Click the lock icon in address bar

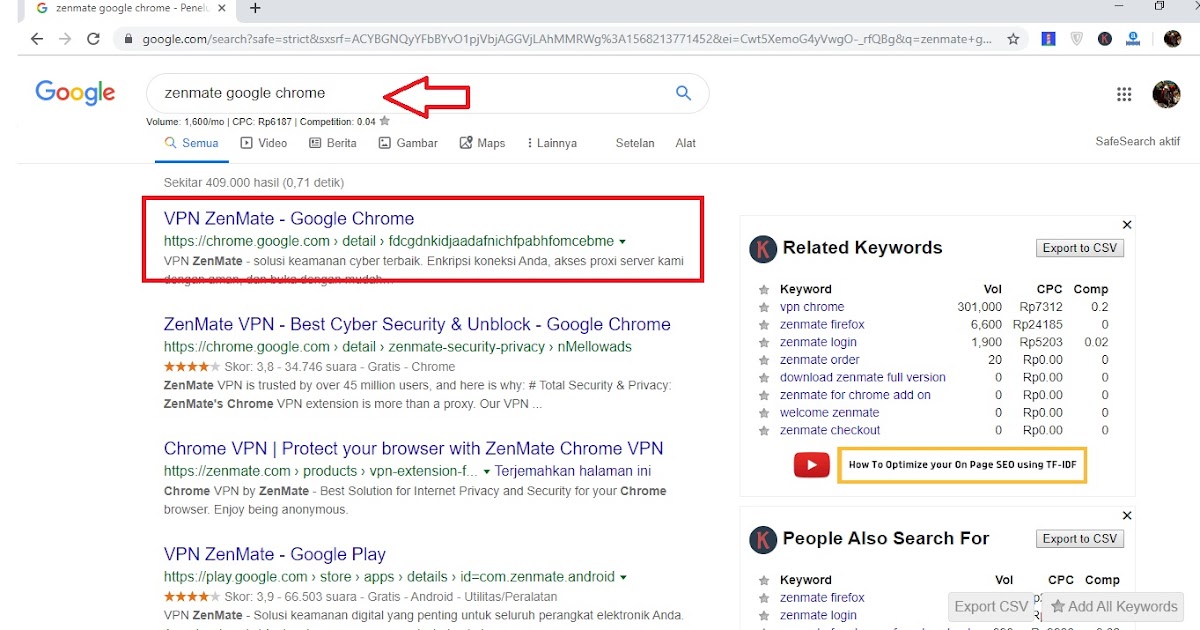(x=129, y=40)
